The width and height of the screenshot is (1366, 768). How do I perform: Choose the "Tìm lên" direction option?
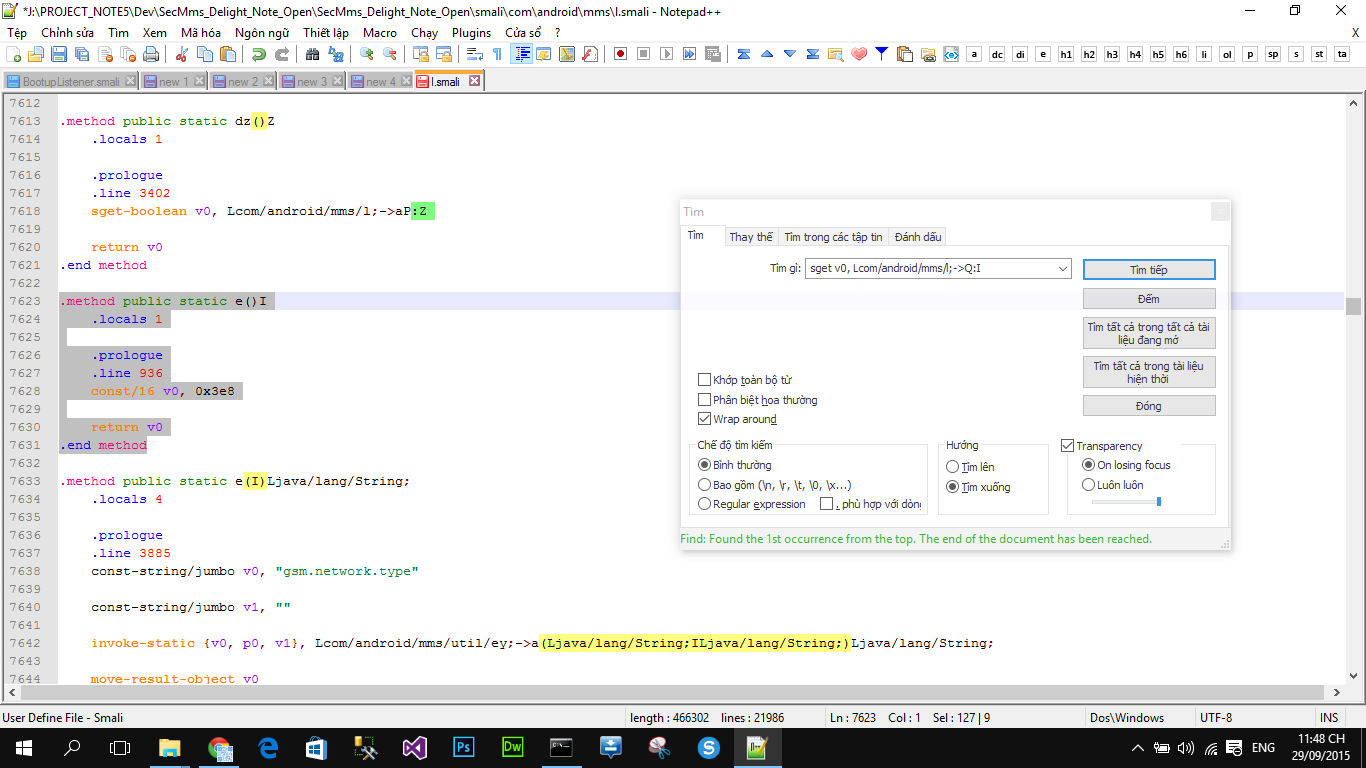[x=952, y=467]
